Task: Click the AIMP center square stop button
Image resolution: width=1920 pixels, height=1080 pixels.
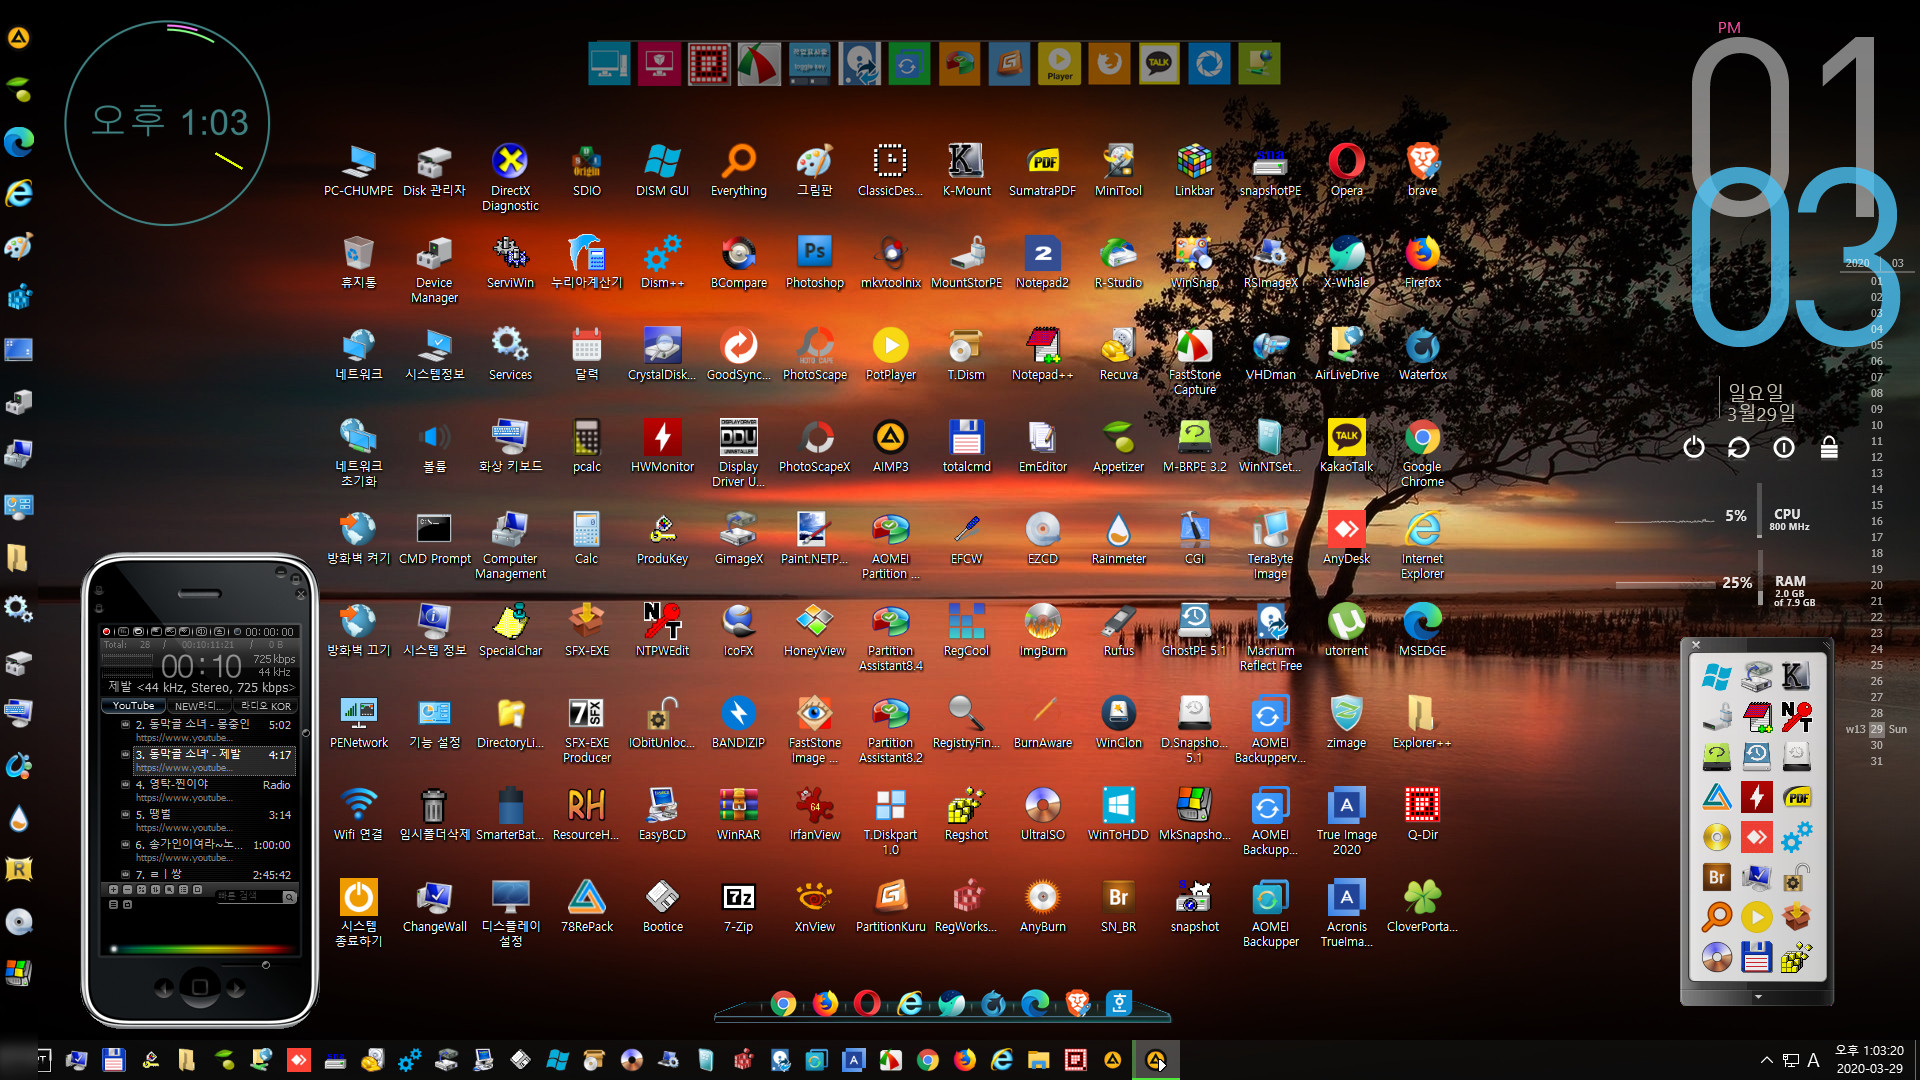Action: pyautogui.click(x=200, y=987)
